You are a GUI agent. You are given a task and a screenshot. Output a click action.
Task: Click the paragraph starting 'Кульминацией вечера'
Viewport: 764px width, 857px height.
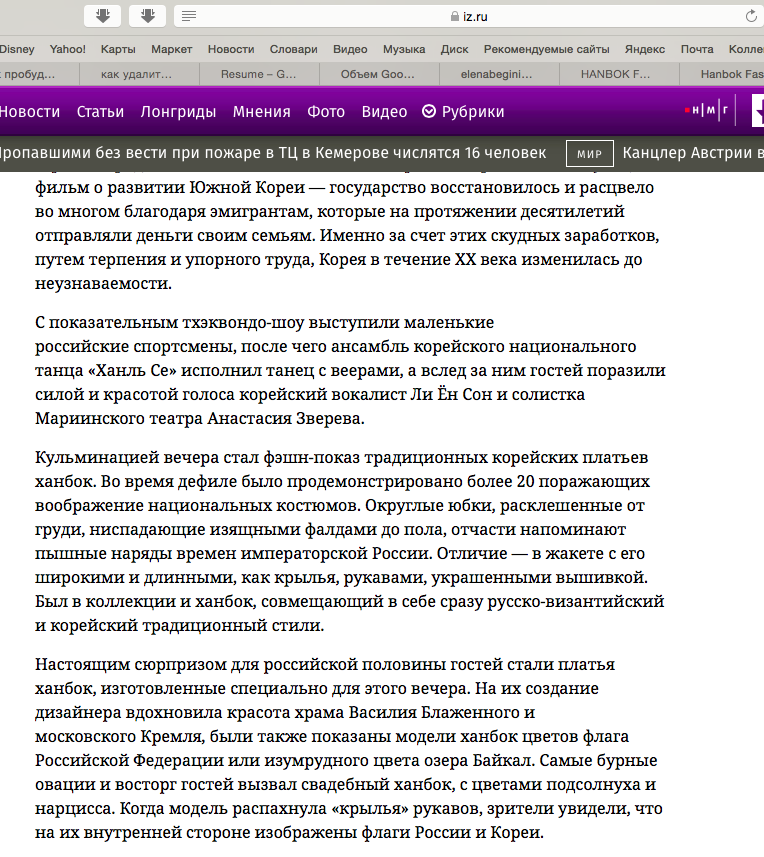click(350, 541)
